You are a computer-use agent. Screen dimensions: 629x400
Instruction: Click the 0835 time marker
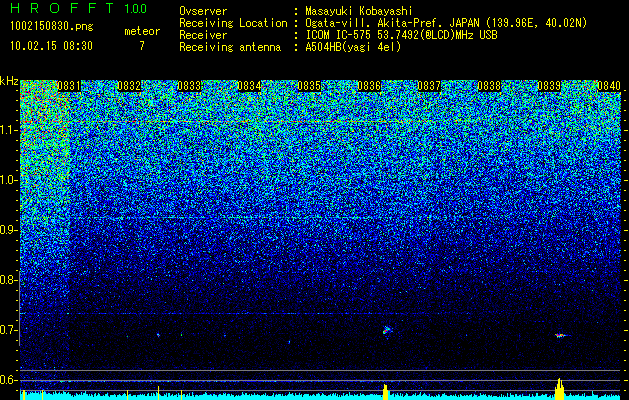coord(309,86)
